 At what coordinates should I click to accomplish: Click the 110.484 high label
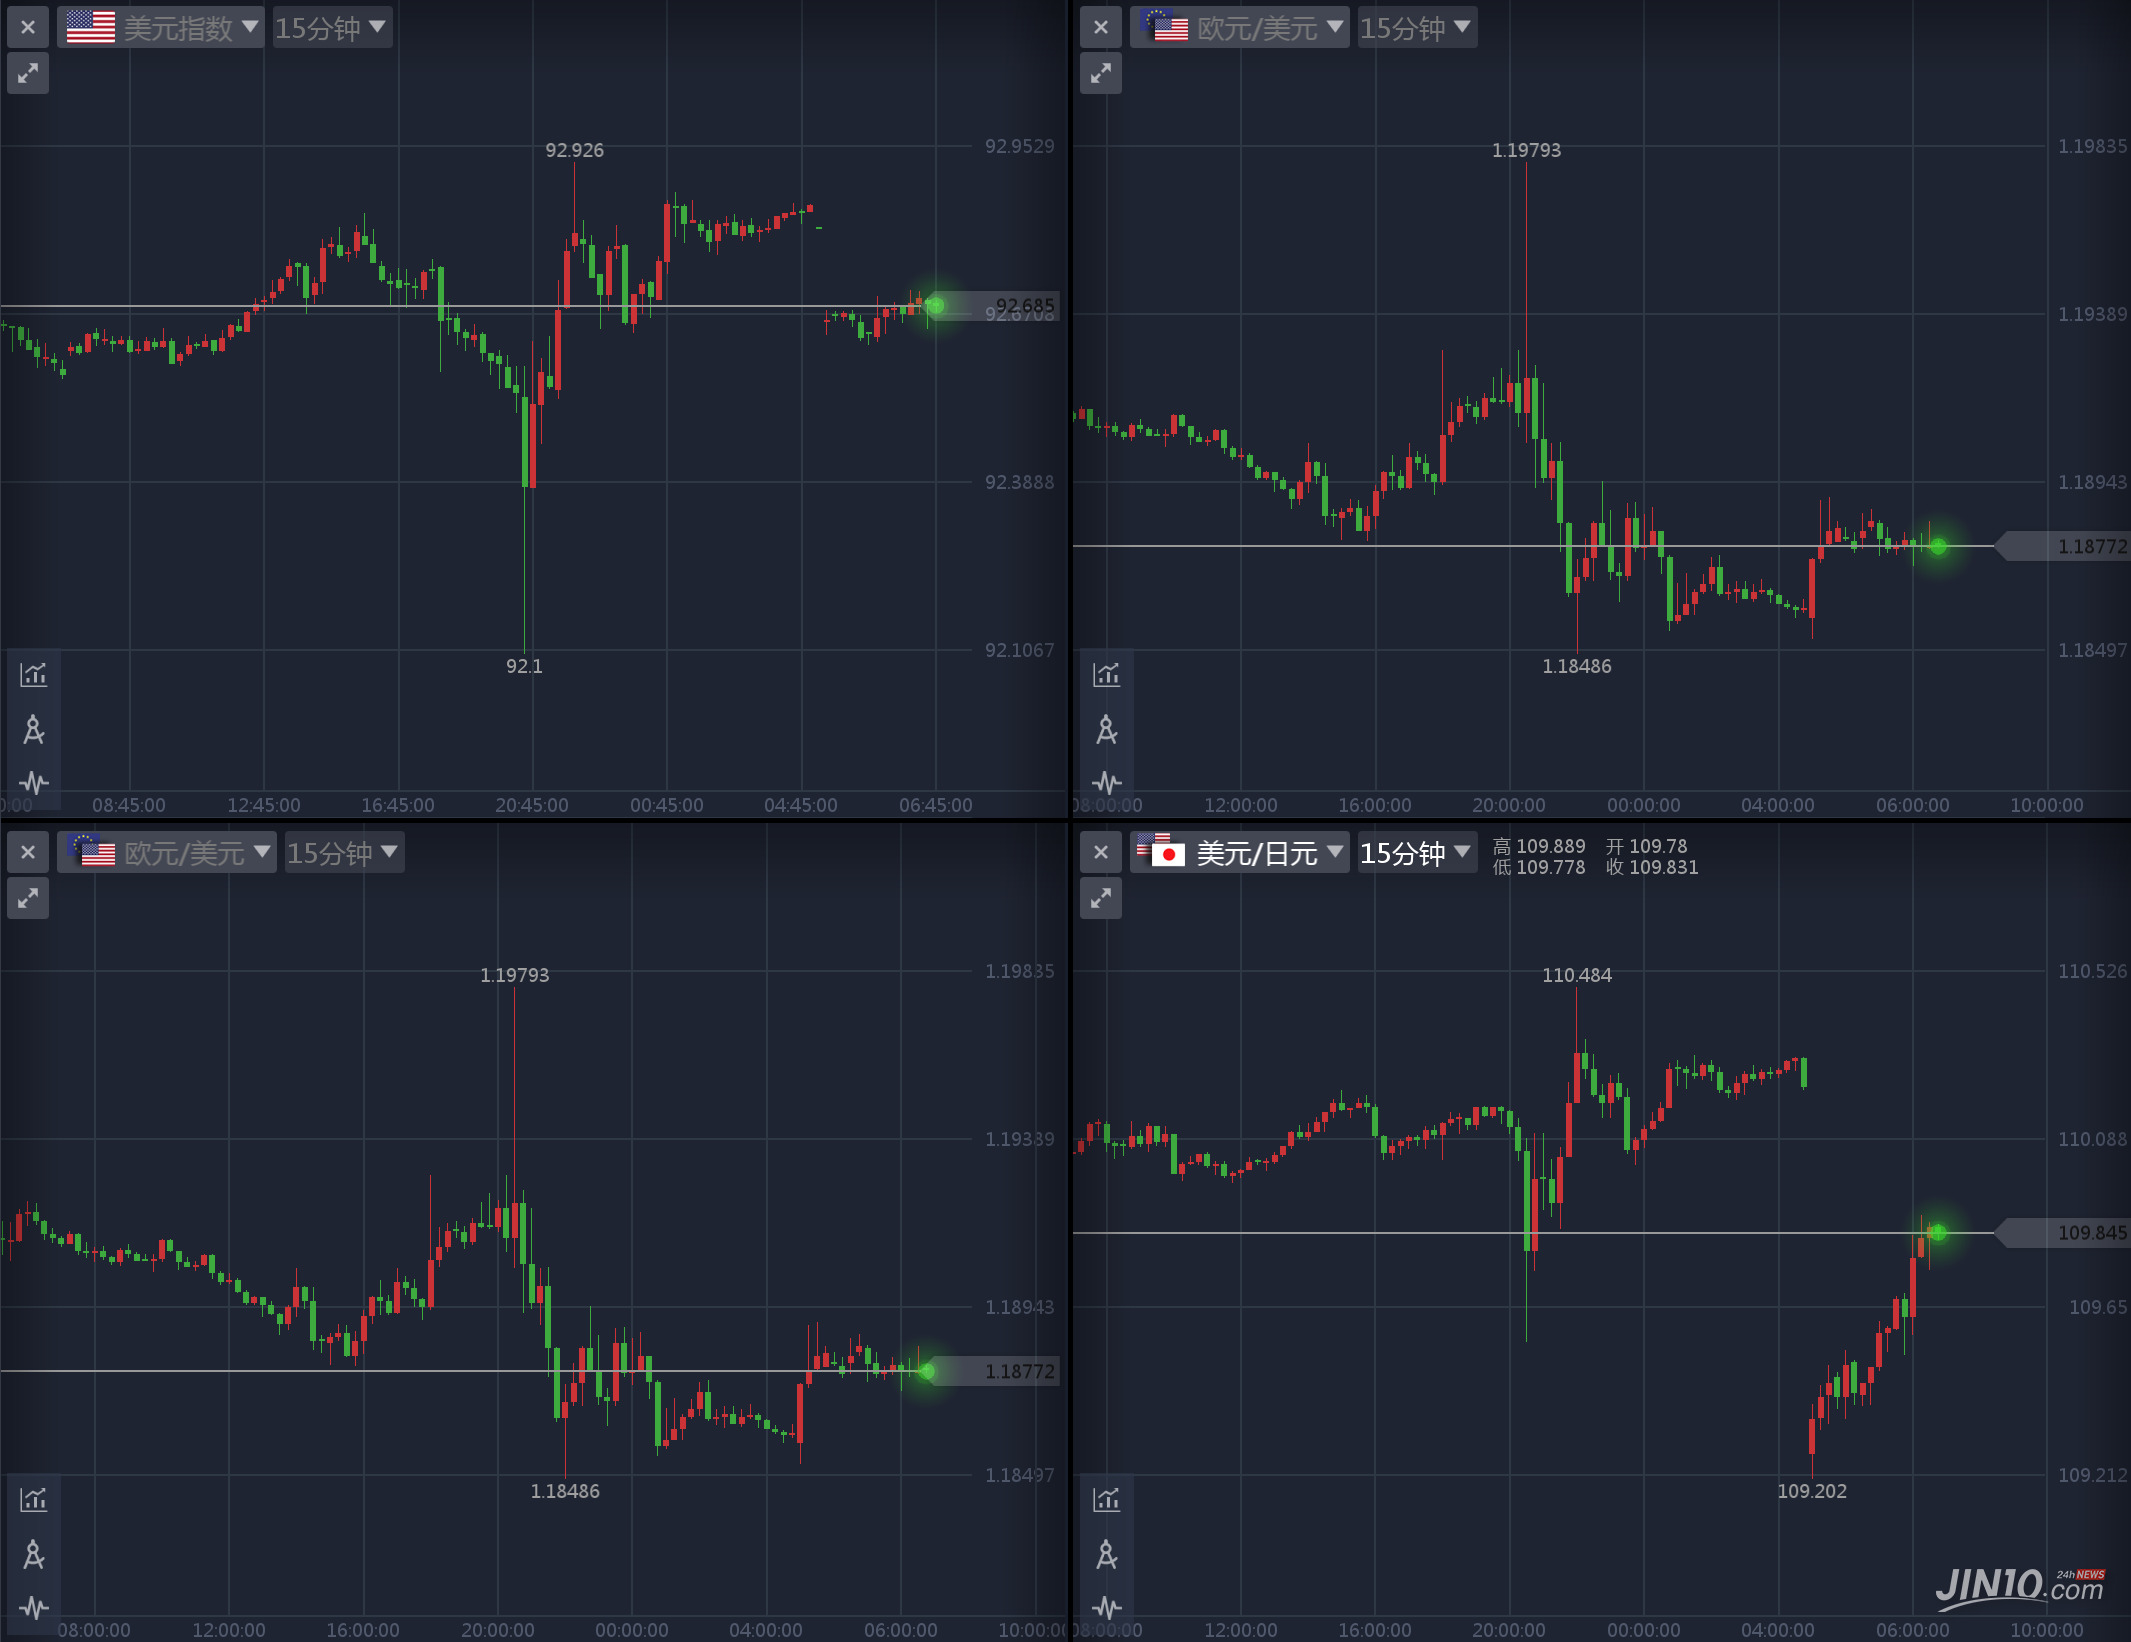coord(1577,975)
